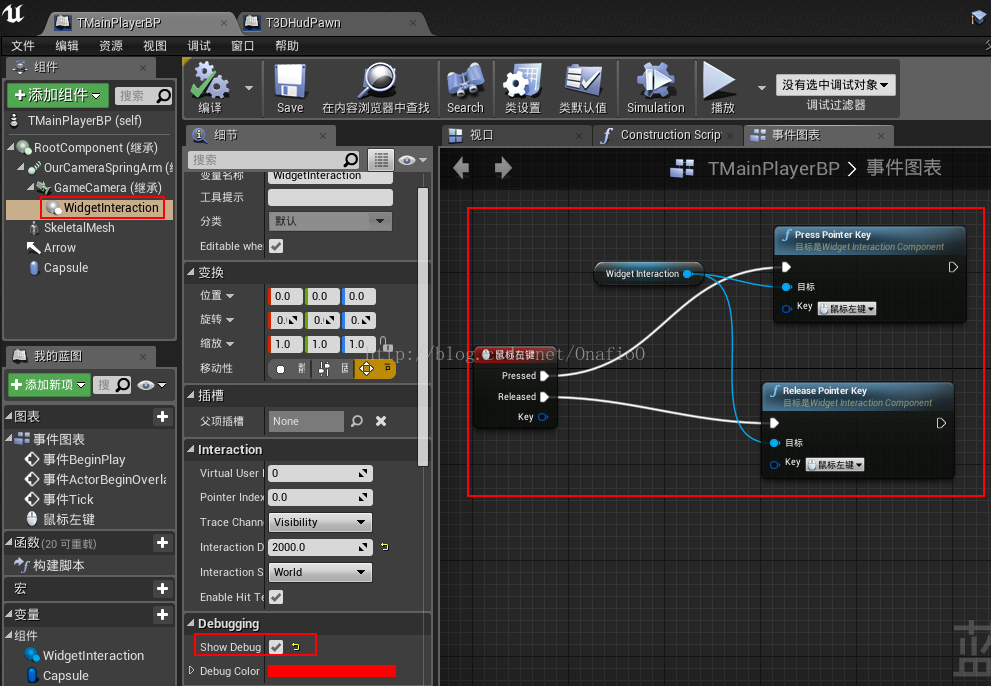Screen dimensions: 991x686
Task: Expand Debug Color property
Action: point(192,670)
